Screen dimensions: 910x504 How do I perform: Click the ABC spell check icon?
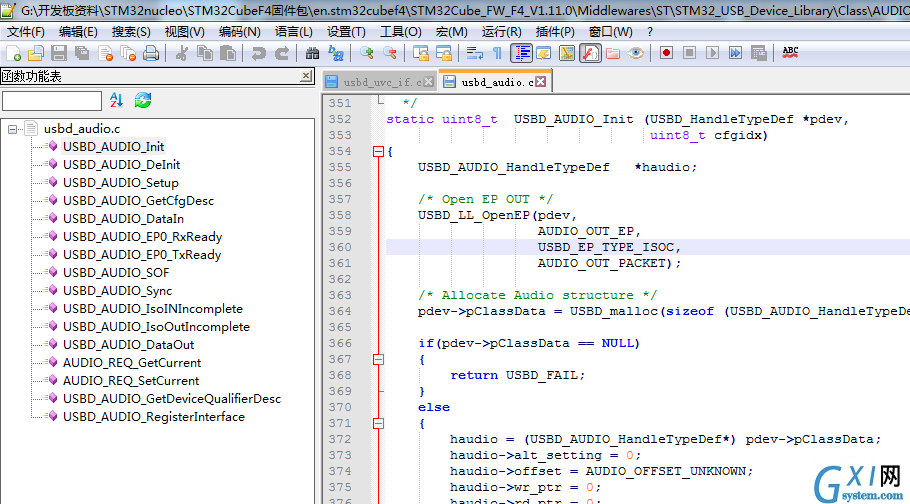(790, 53)
